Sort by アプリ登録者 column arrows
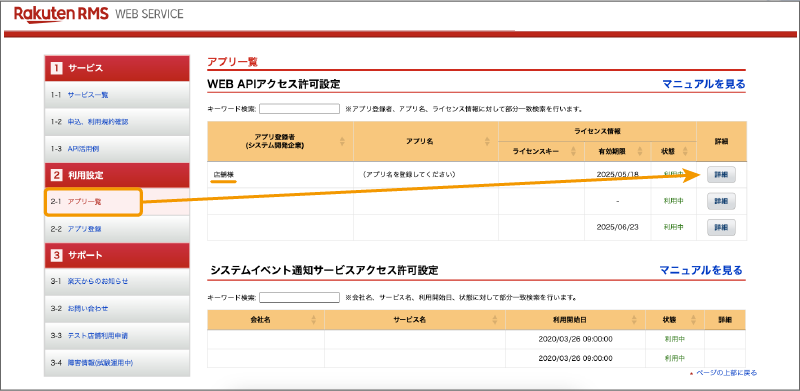800x391 pixels. click(342, 141)
